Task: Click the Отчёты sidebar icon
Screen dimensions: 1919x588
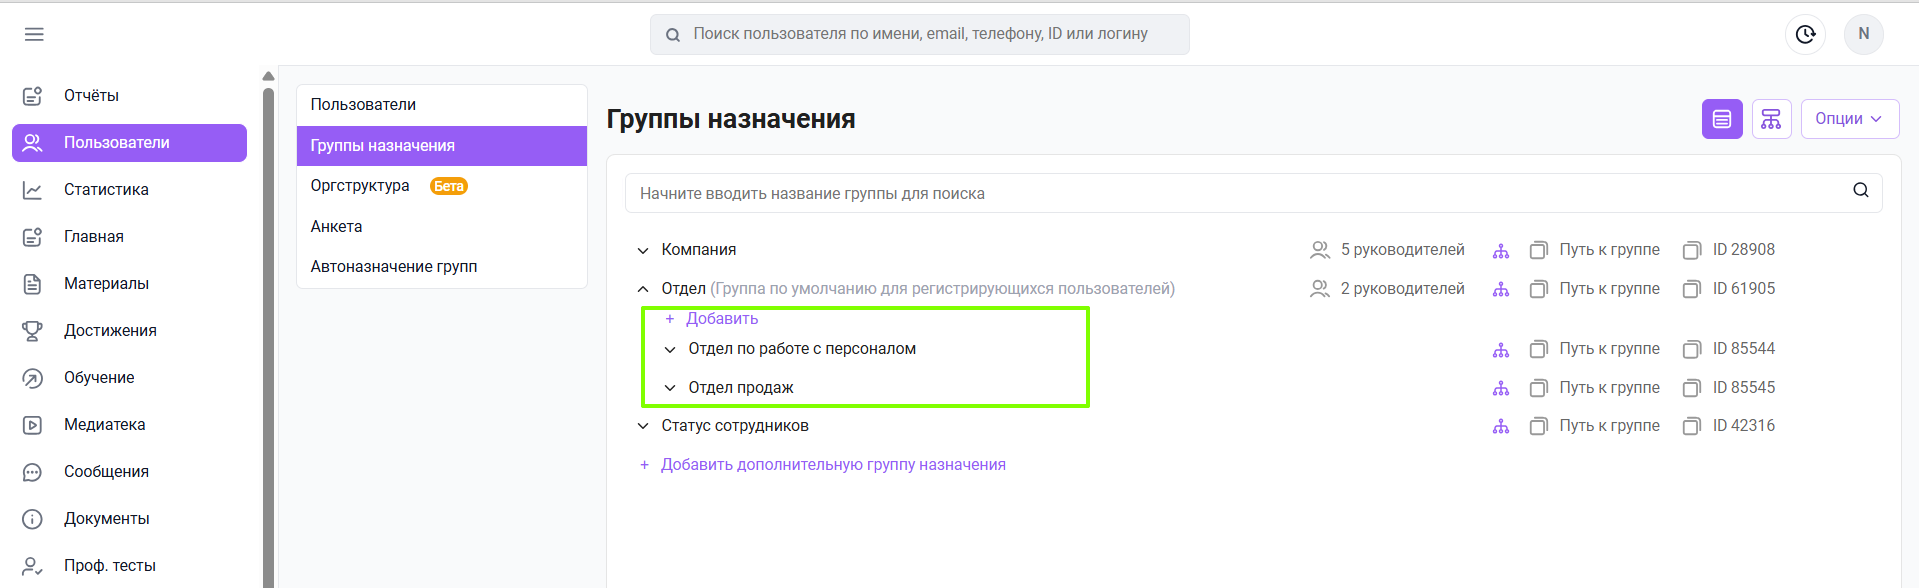Action: click(32, 96)
